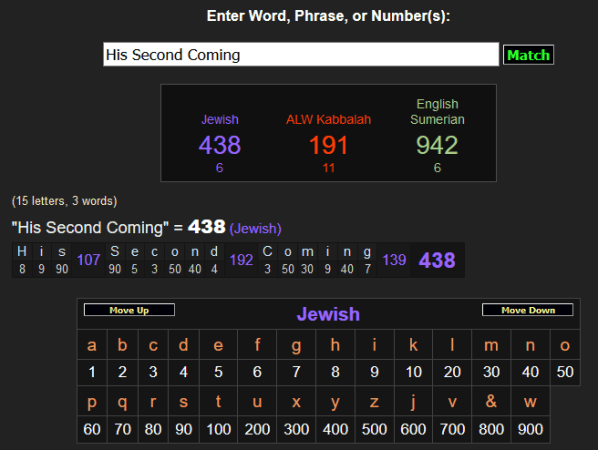Click letter v in the Jewish cipher table
The image size is (598, 450).
[x=452, y=402]
